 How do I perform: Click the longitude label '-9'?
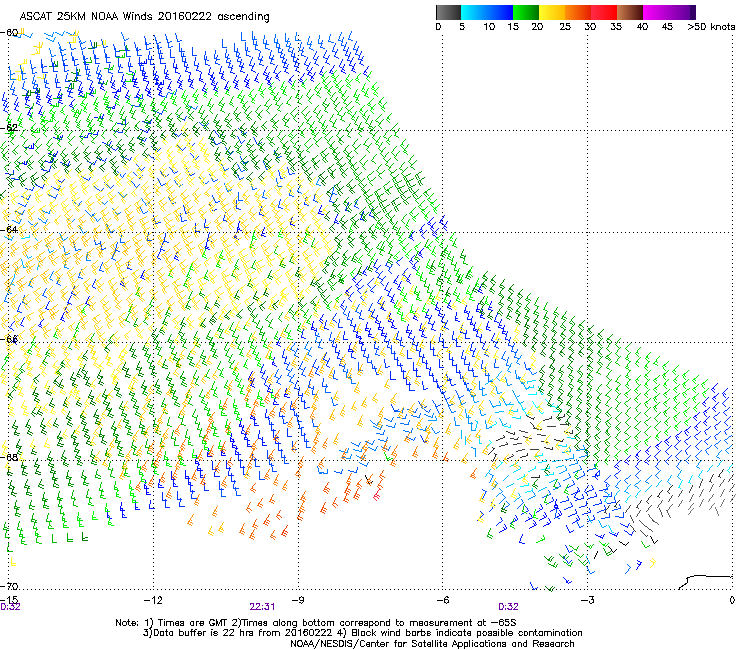(x=298, y=600)
